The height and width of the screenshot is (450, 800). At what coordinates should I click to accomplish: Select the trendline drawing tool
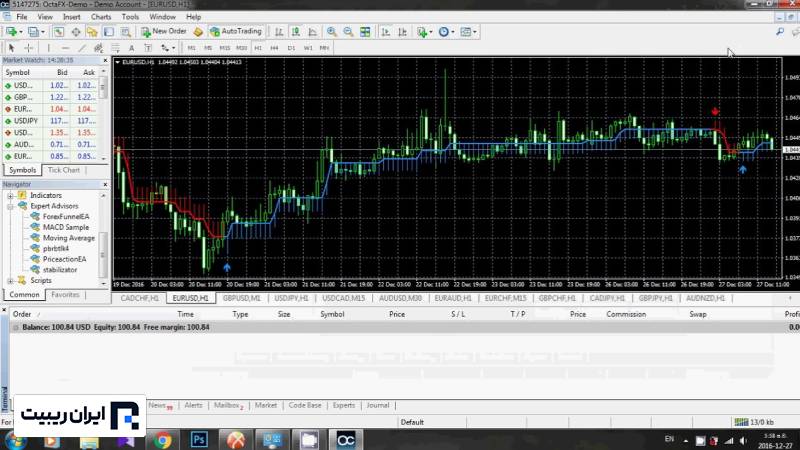81,47
